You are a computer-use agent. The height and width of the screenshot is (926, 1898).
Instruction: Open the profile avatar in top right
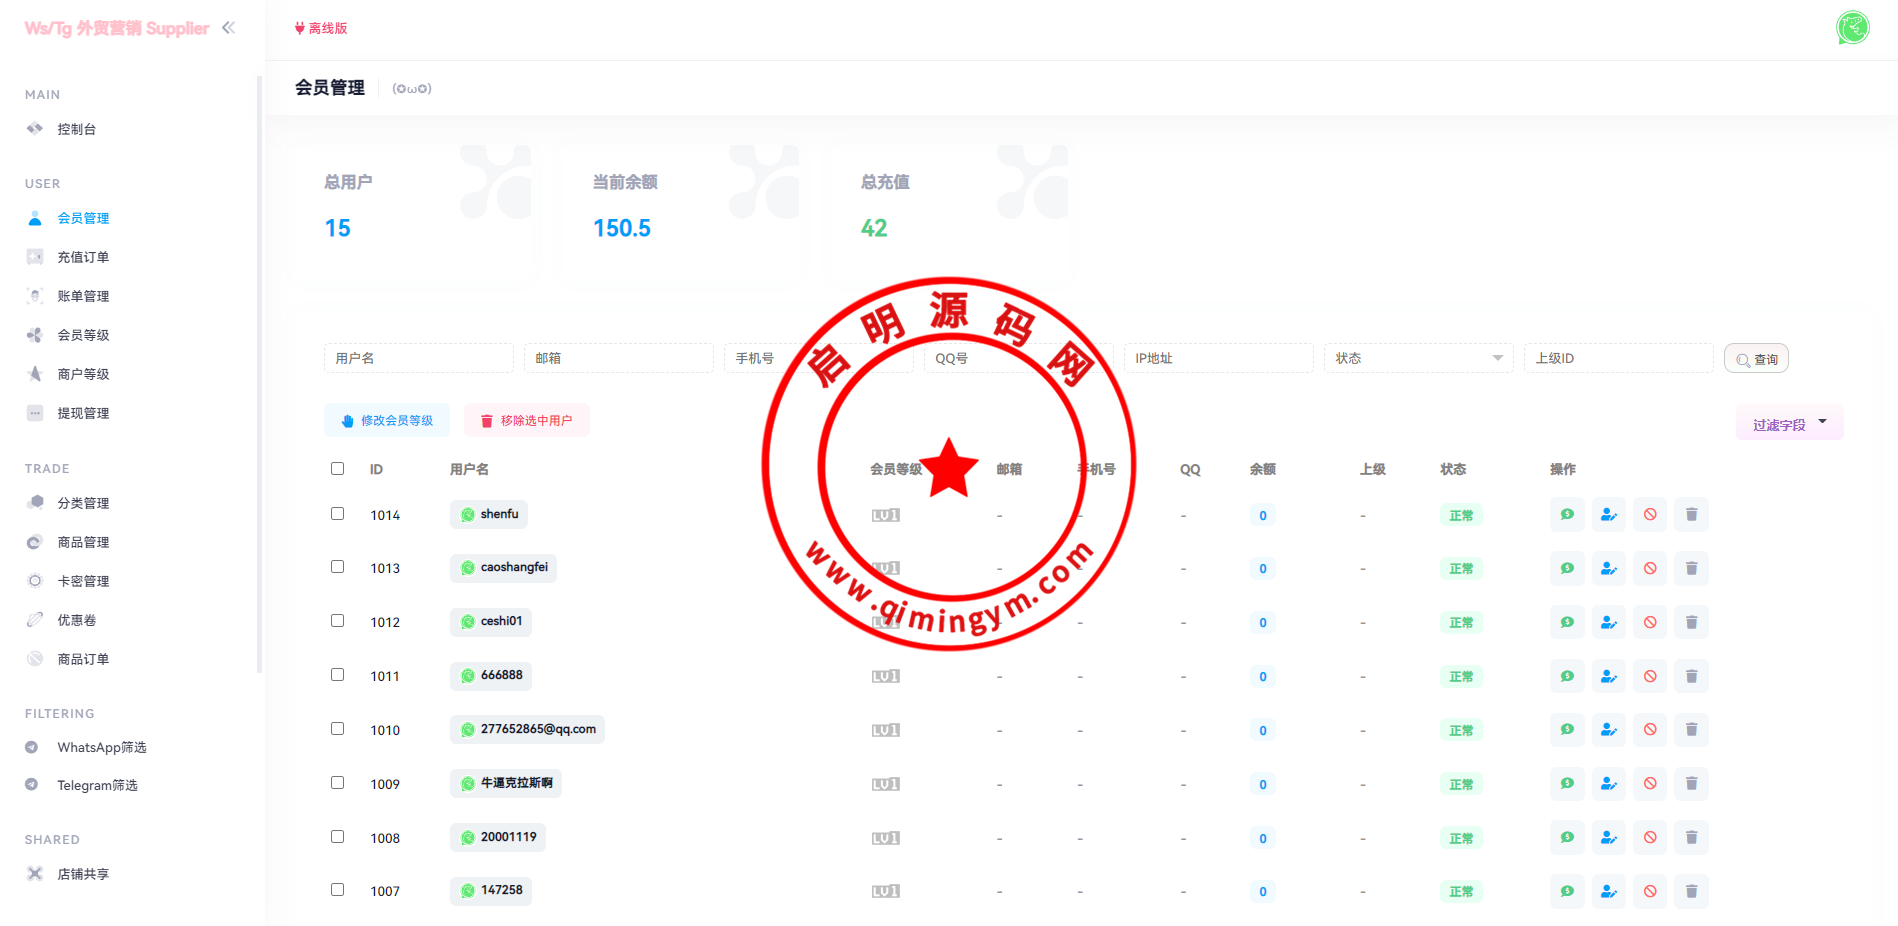(1852, 28)
